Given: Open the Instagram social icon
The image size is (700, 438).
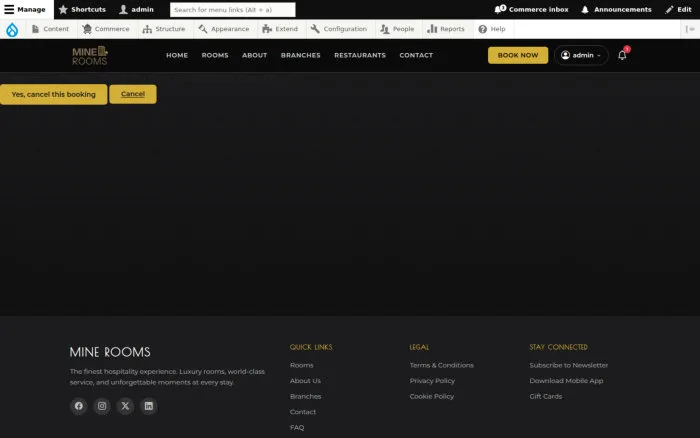Looking at the screenshot, I should 102,406.
